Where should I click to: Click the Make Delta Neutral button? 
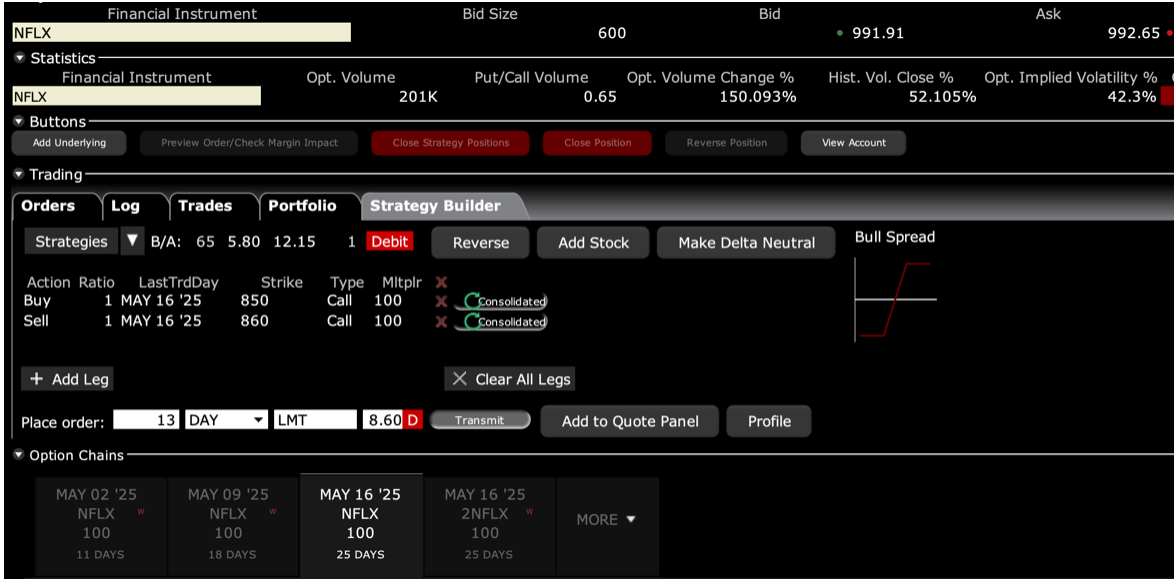[746, 243]
